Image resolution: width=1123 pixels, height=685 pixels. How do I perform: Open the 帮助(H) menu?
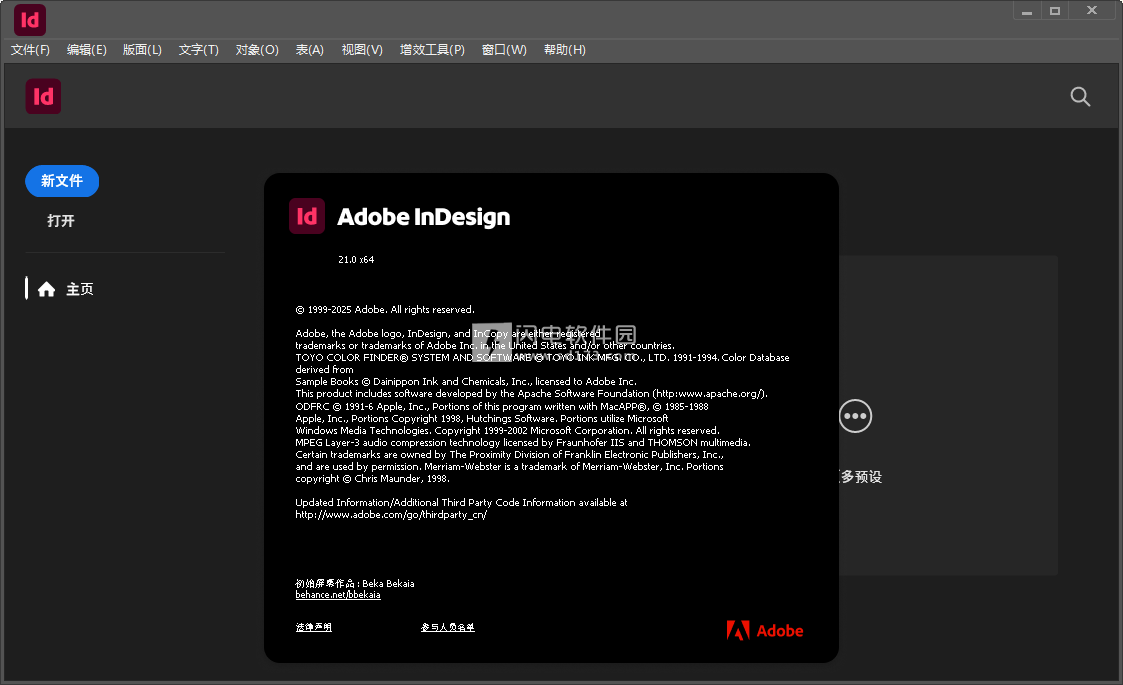click(x=565, y=50)
